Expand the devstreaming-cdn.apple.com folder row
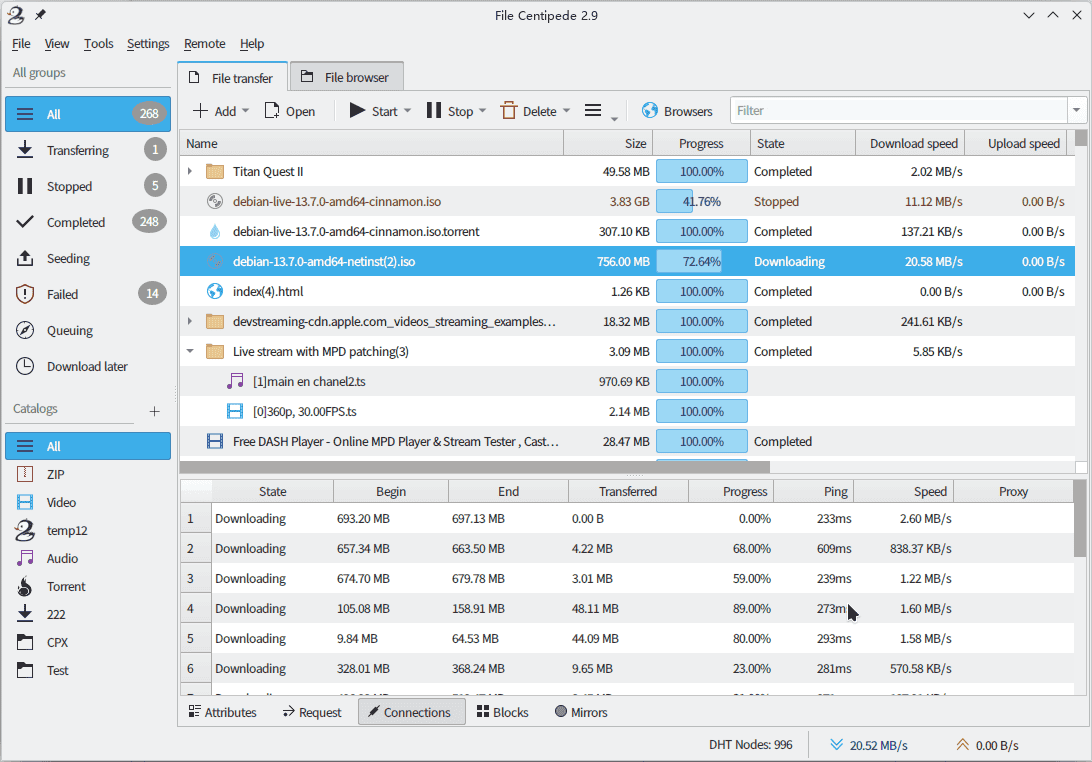This screenshot has height=762, width=1092. (x=189, y=321)
